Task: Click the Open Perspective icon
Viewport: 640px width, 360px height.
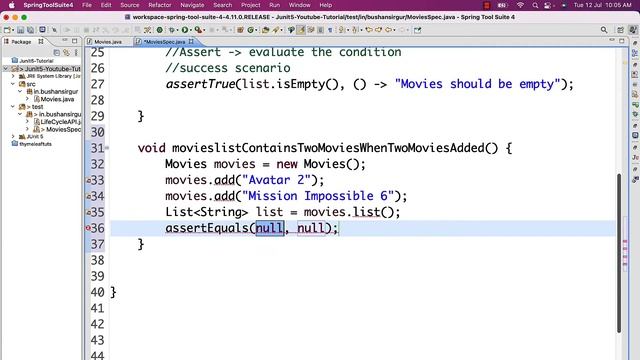Action: pyautogui.click(x=620, y=30)
